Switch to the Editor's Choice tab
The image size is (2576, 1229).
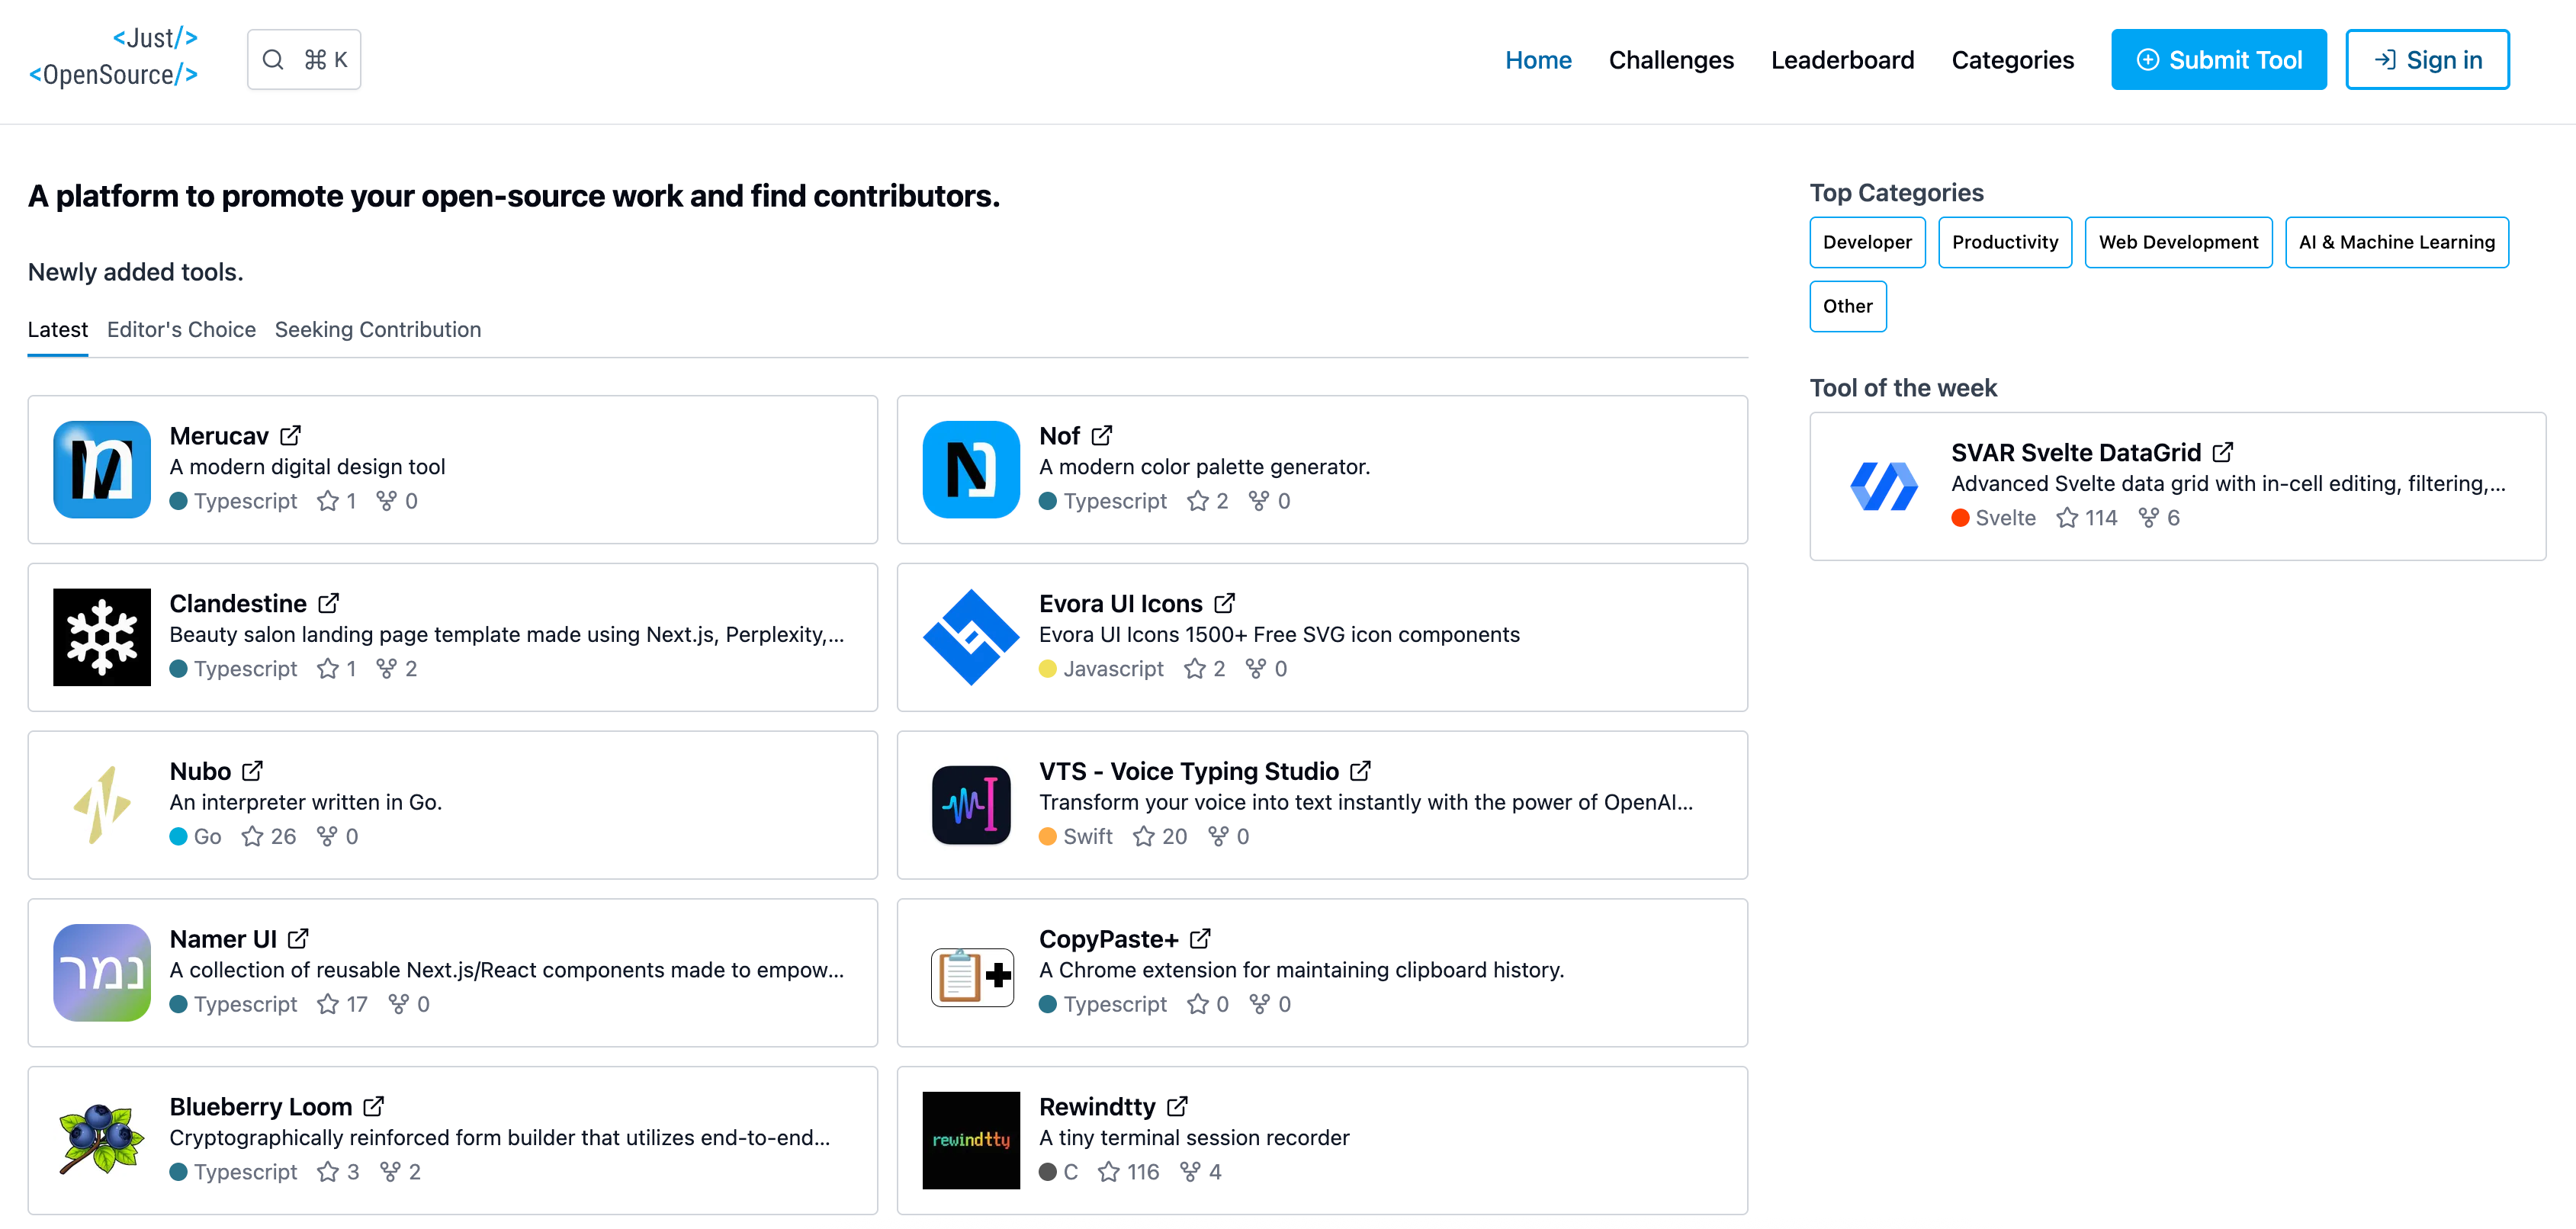[181, 330]
